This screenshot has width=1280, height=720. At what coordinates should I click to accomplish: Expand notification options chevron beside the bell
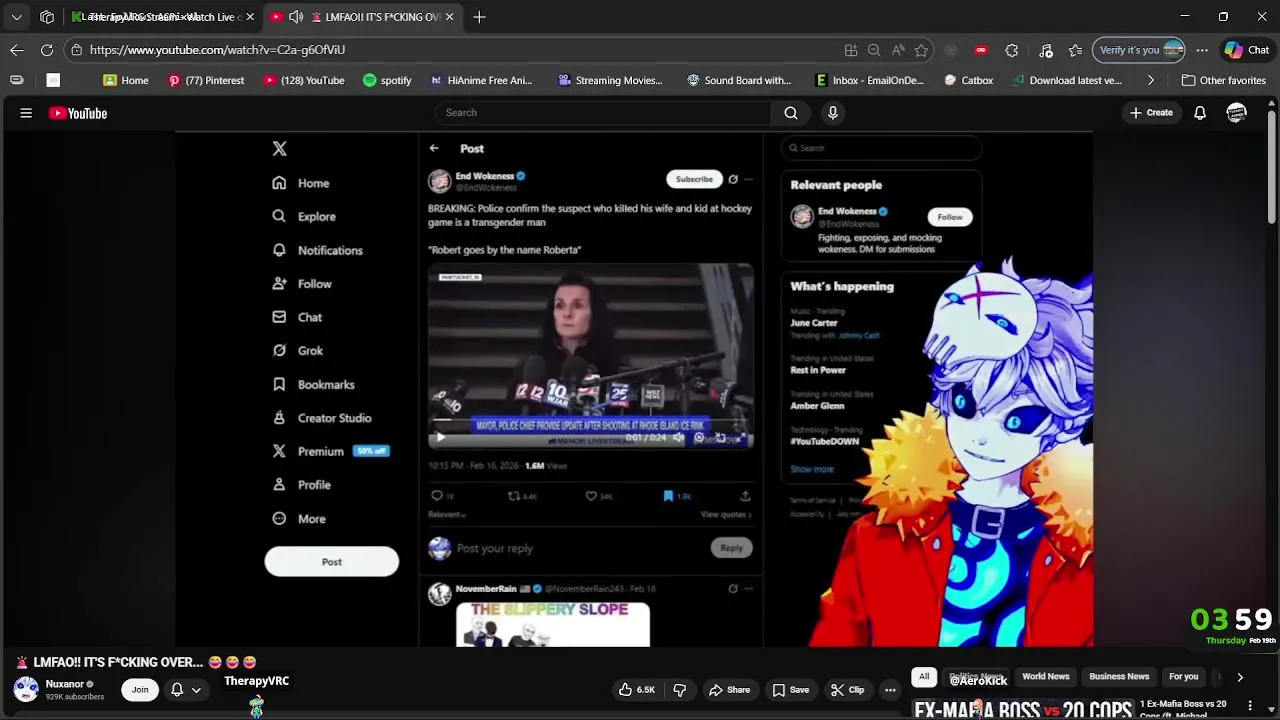click(197, 690)
